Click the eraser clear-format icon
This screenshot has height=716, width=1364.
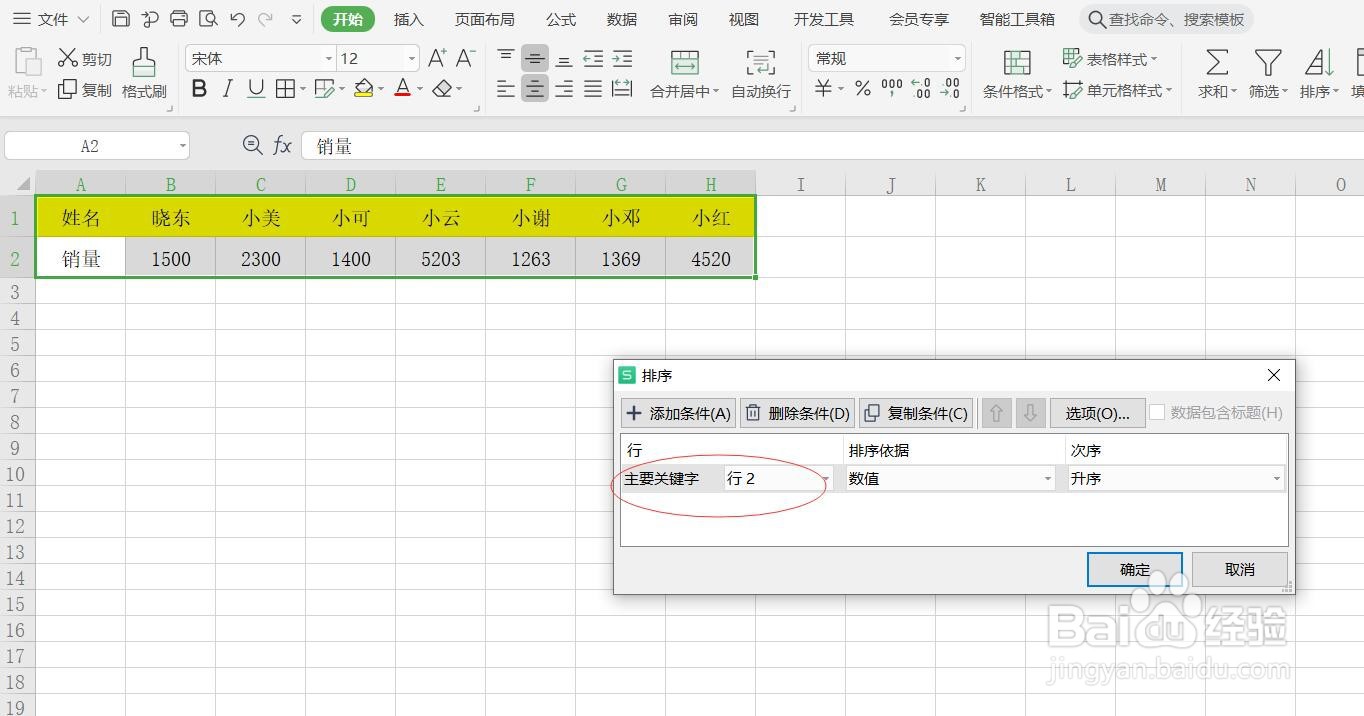pos(442,89)
